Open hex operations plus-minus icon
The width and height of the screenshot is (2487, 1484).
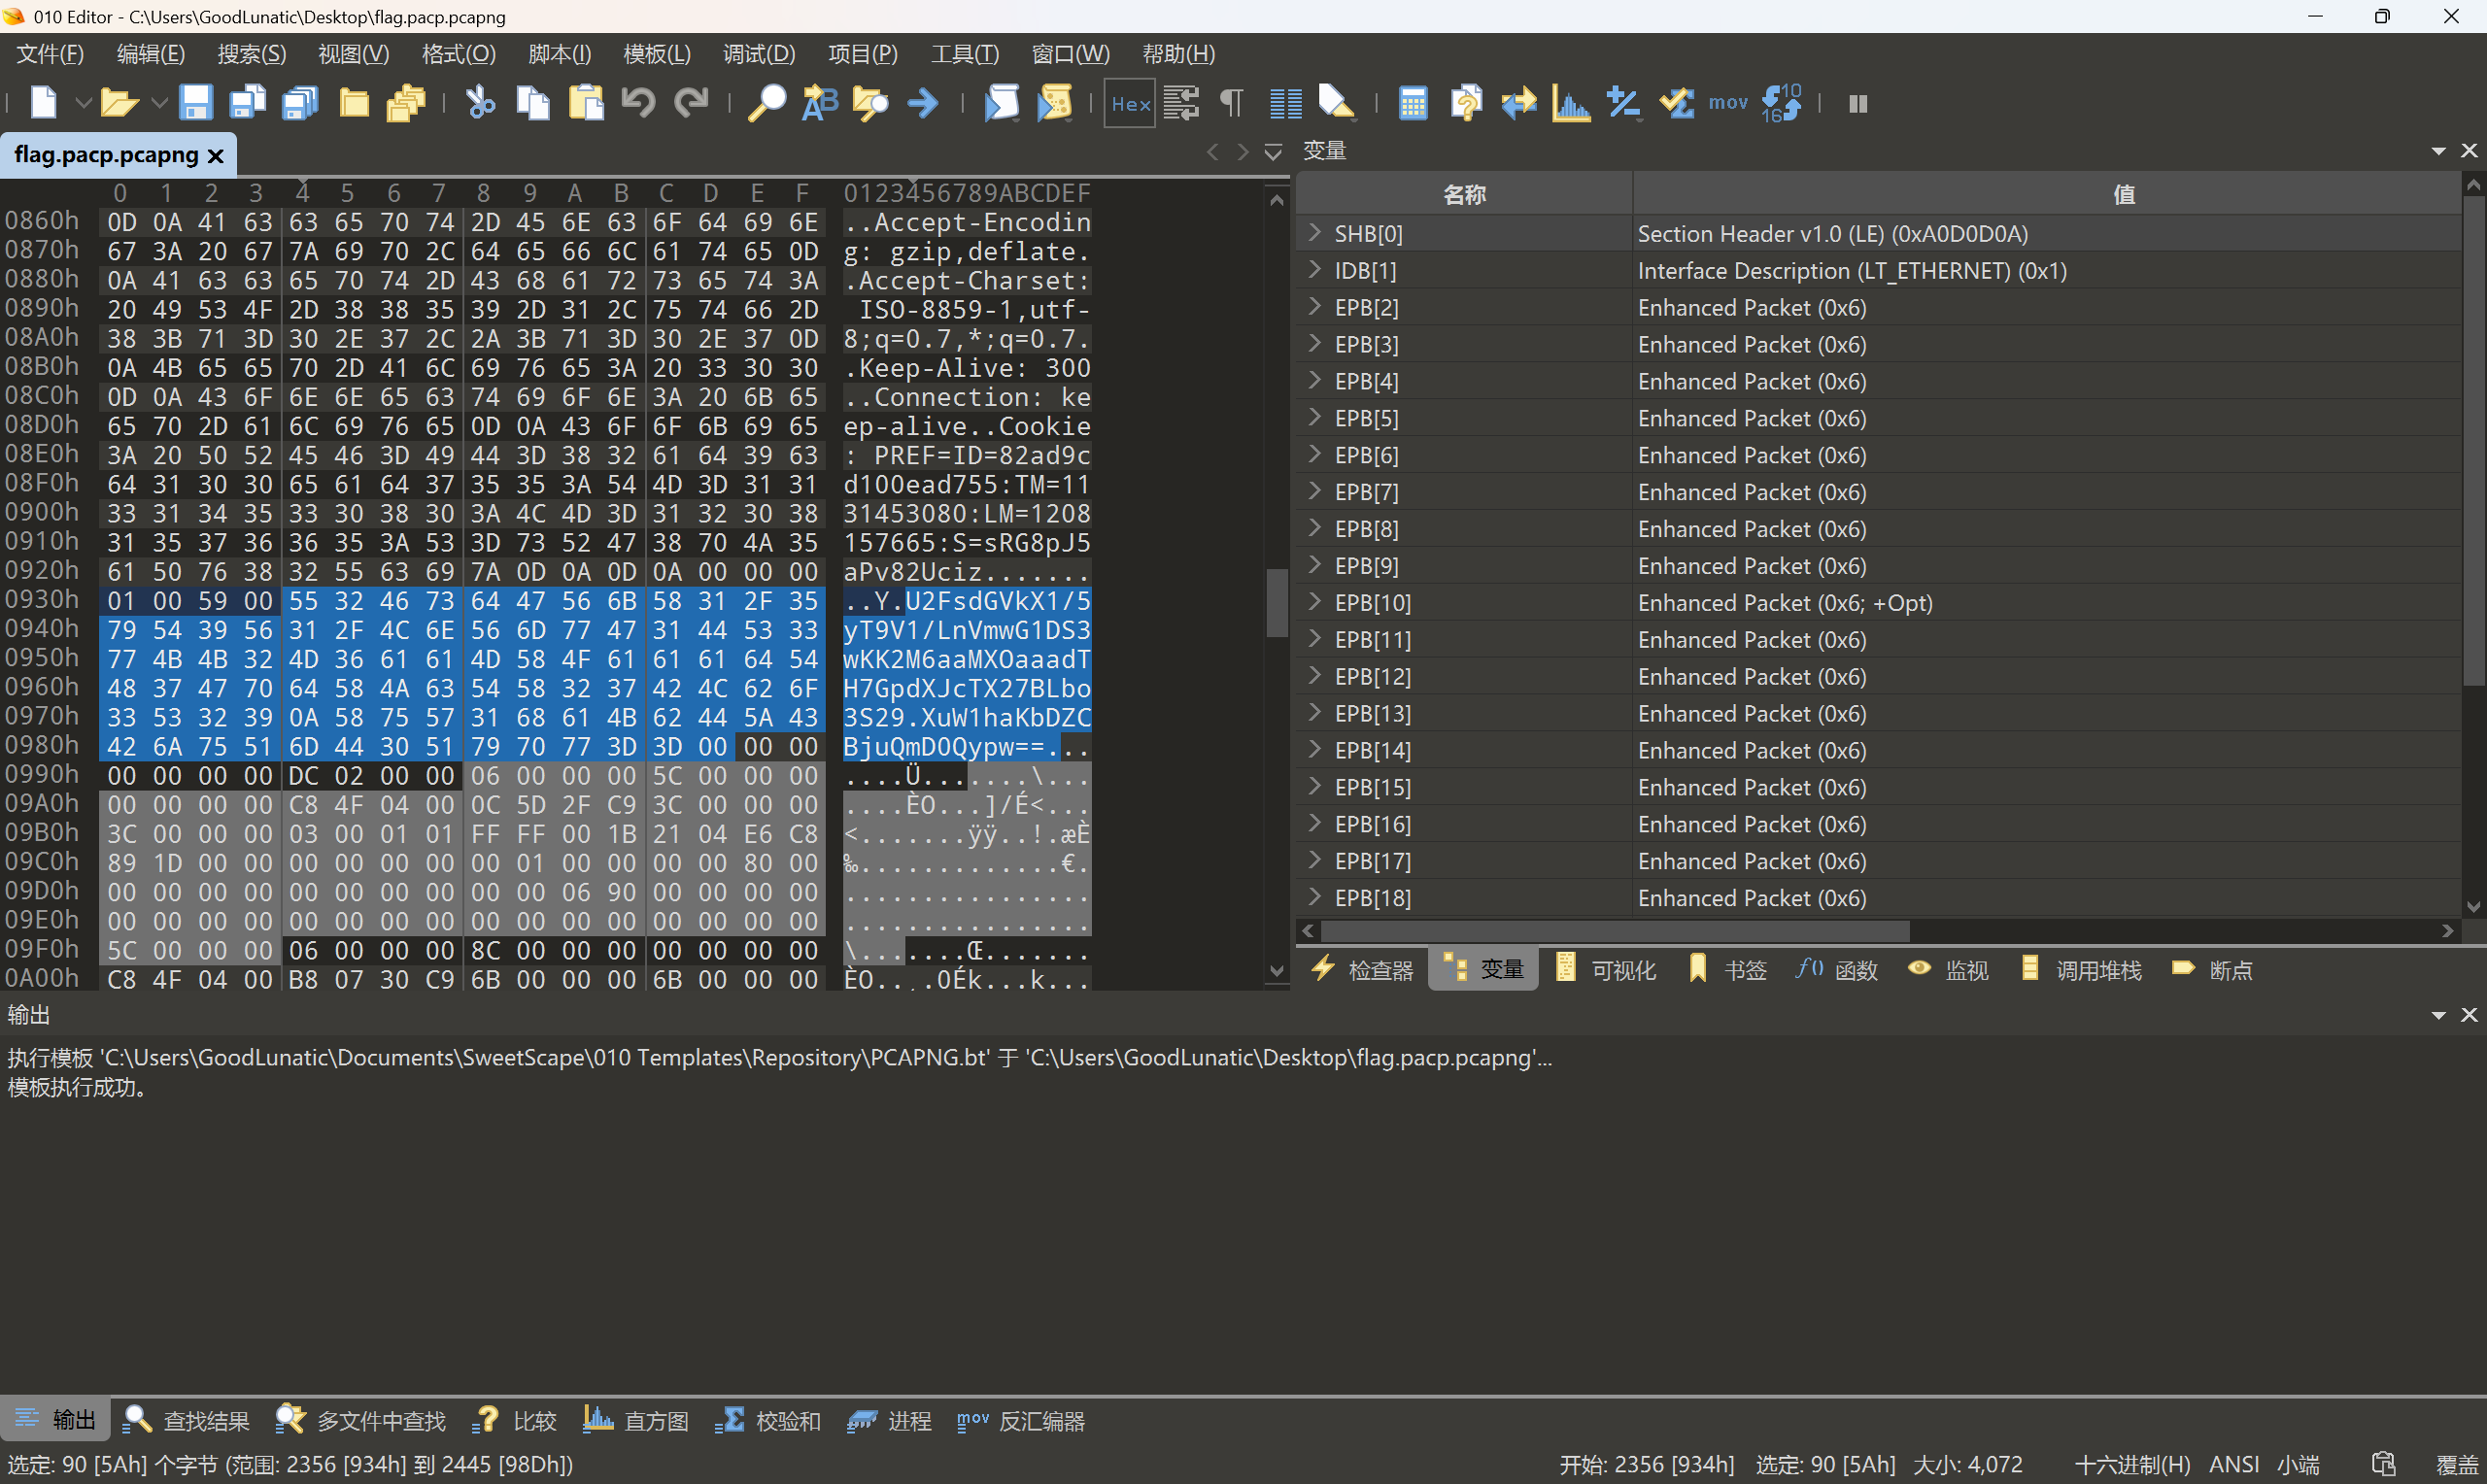[1623, 103]
